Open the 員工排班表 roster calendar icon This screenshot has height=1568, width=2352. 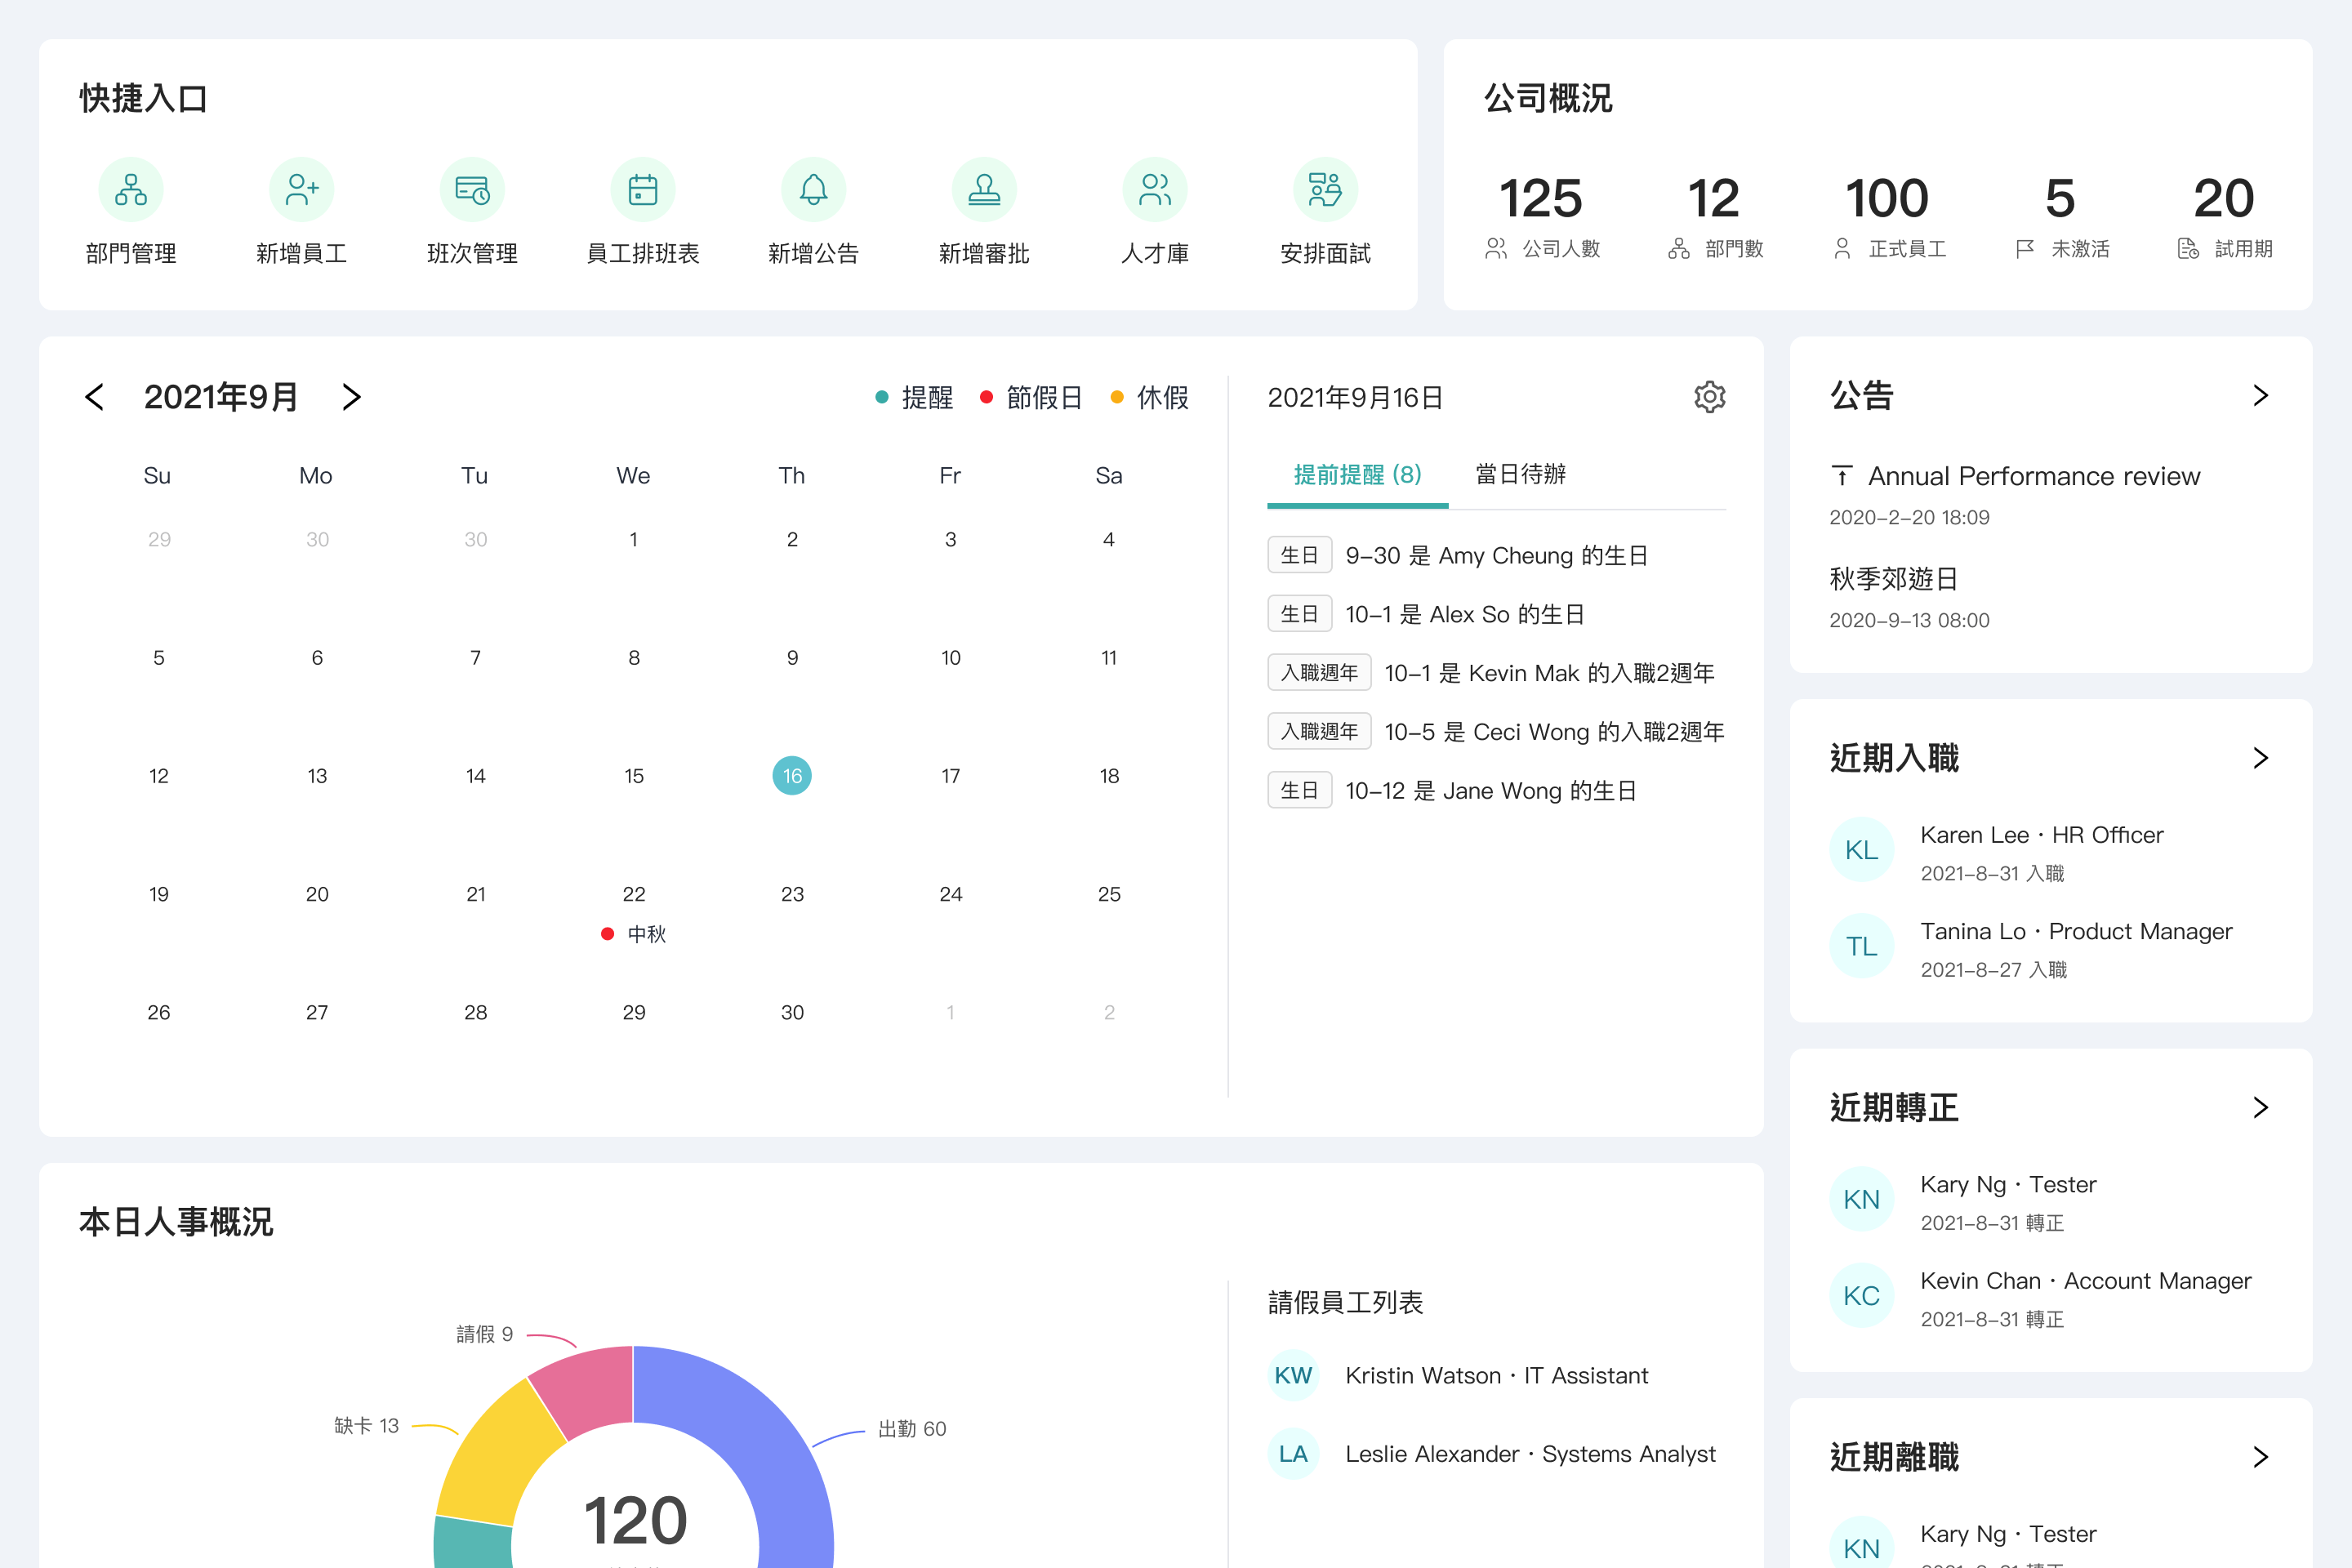point(643,189)
